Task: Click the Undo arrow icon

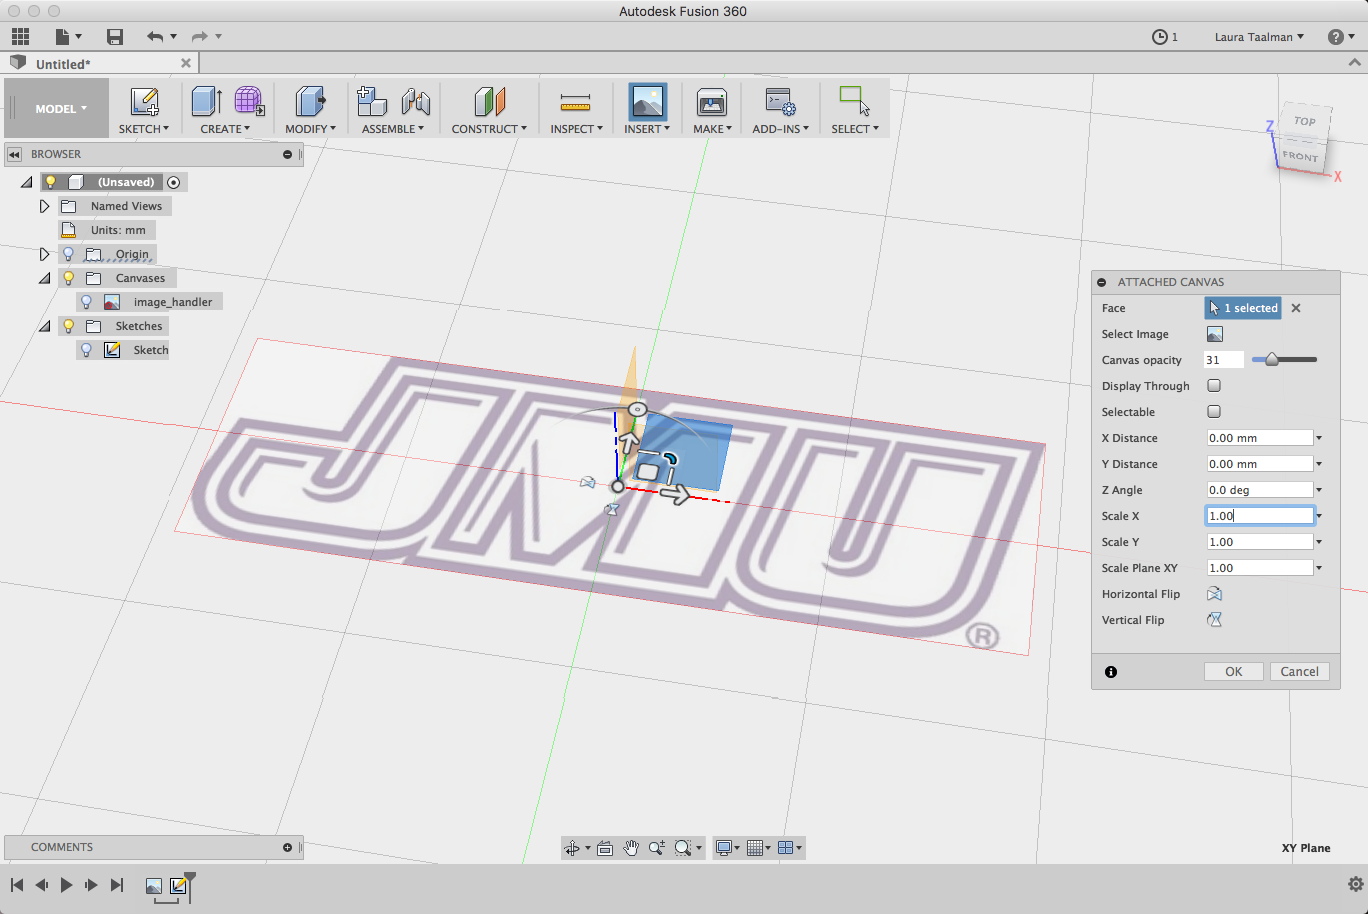Action: click(155, 37)
